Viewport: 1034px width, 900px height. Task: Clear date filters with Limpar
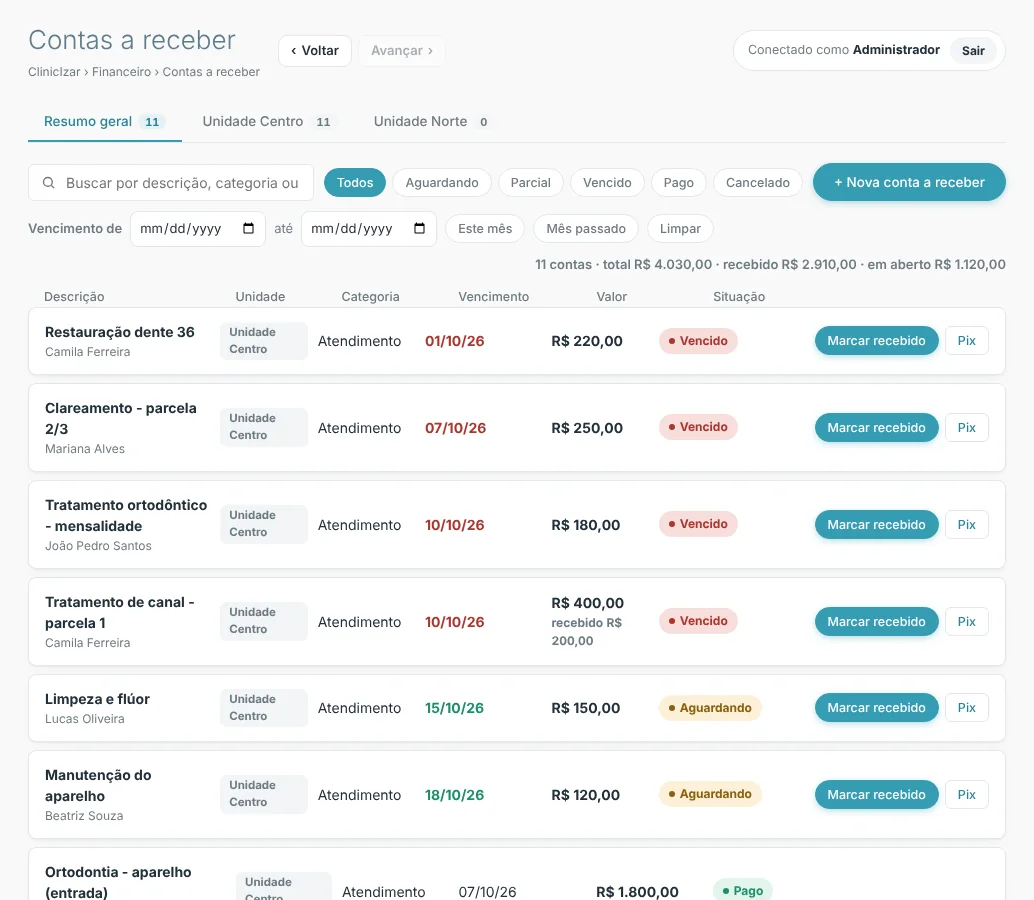tap(680, 229)
